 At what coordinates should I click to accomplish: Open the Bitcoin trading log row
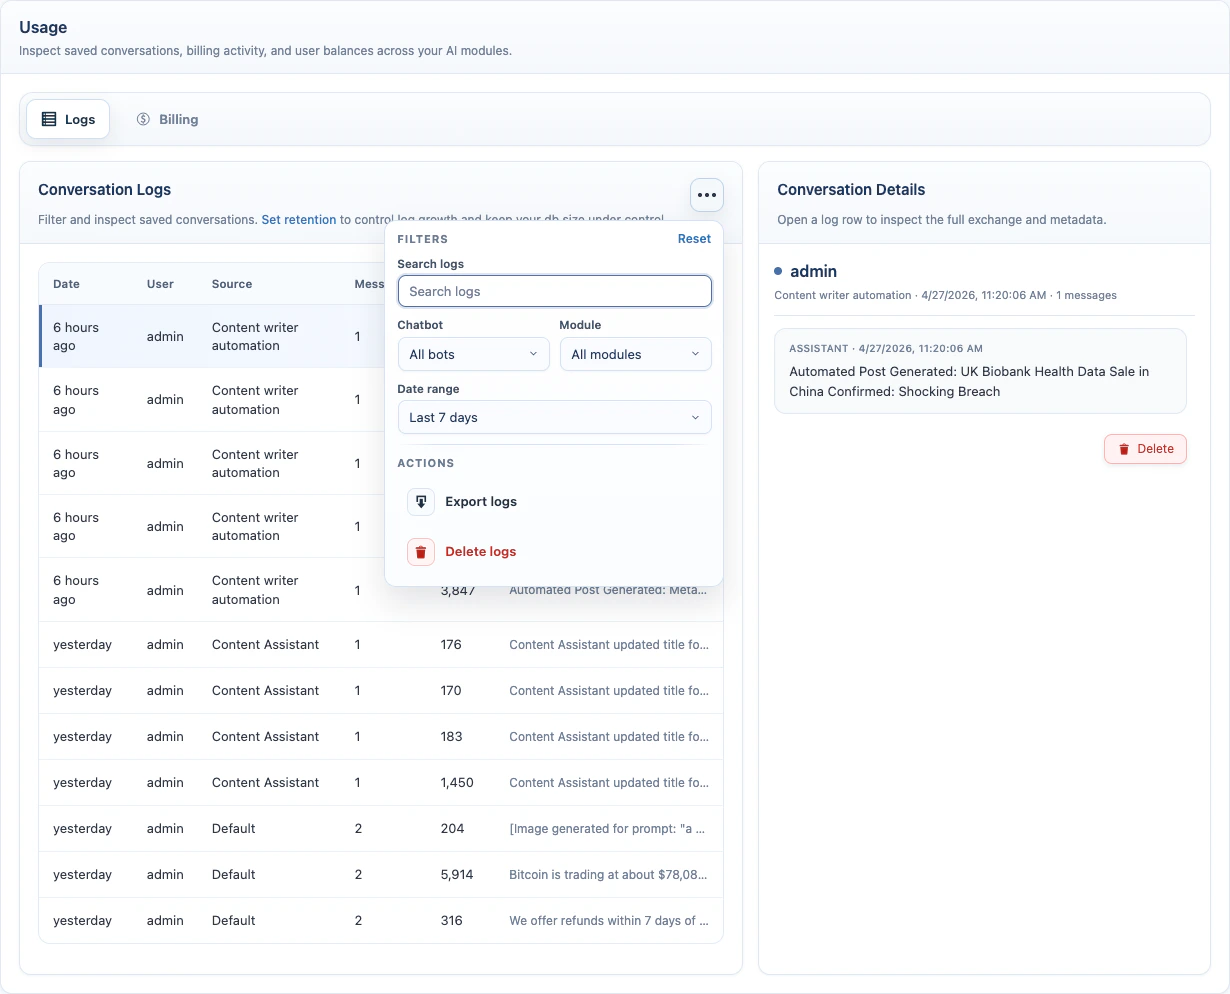tap(380, 874)
